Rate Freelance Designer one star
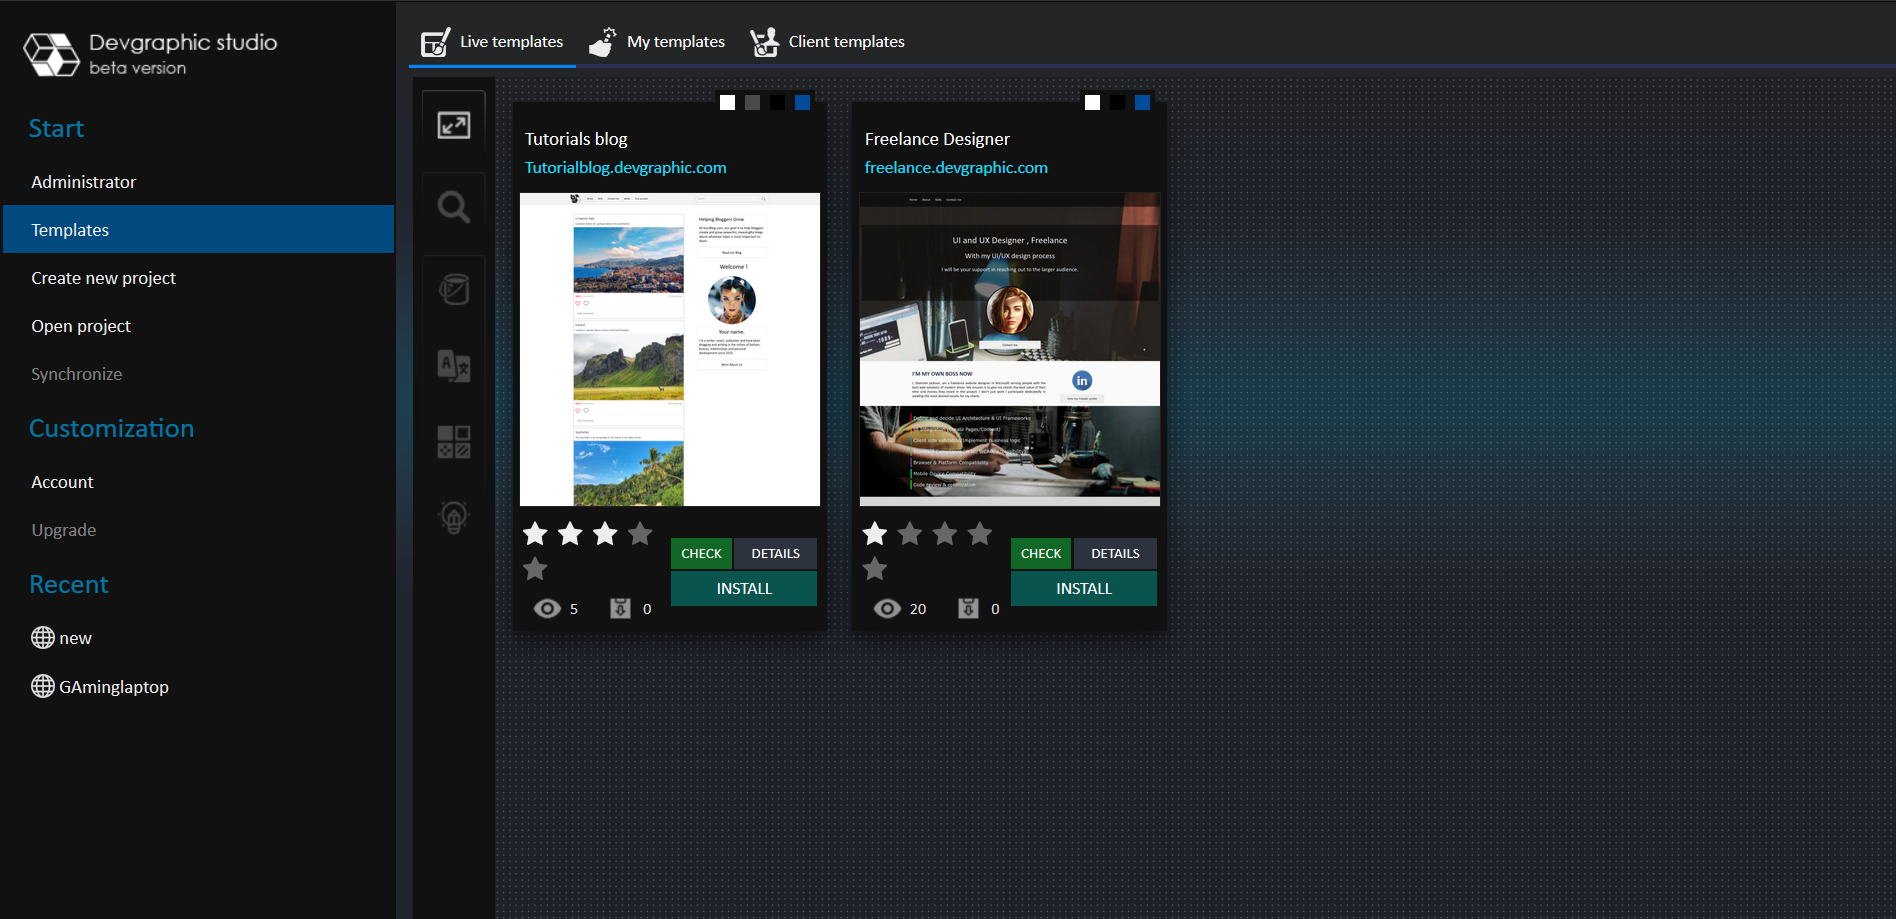 coord(875,534)
